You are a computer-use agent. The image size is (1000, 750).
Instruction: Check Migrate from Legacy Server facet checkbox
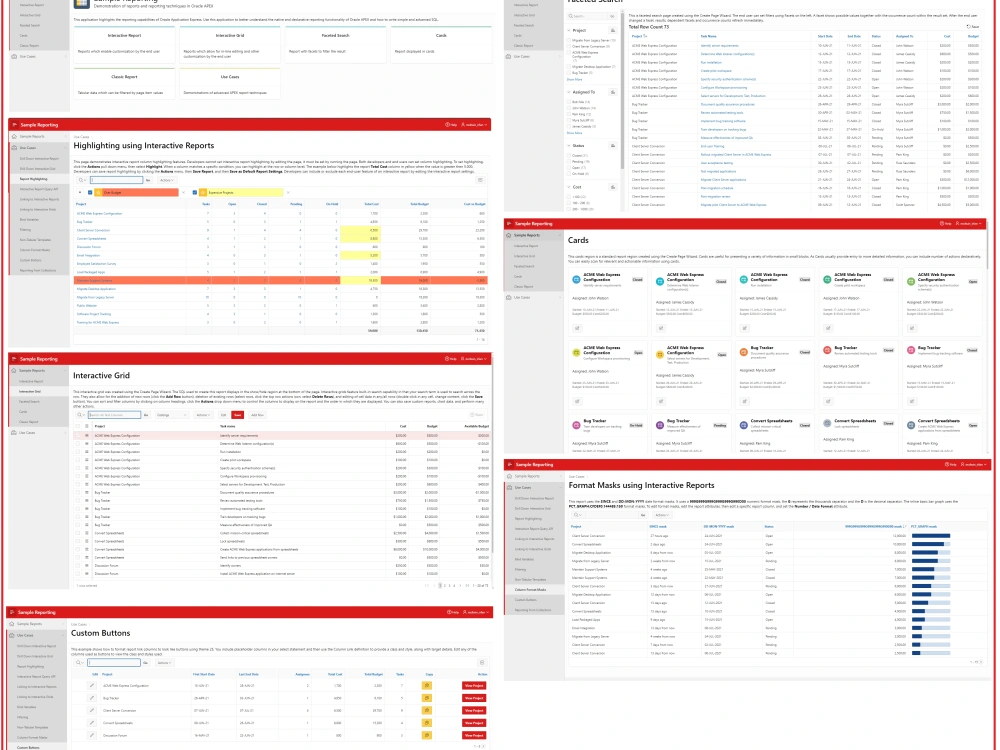(570, 40)
